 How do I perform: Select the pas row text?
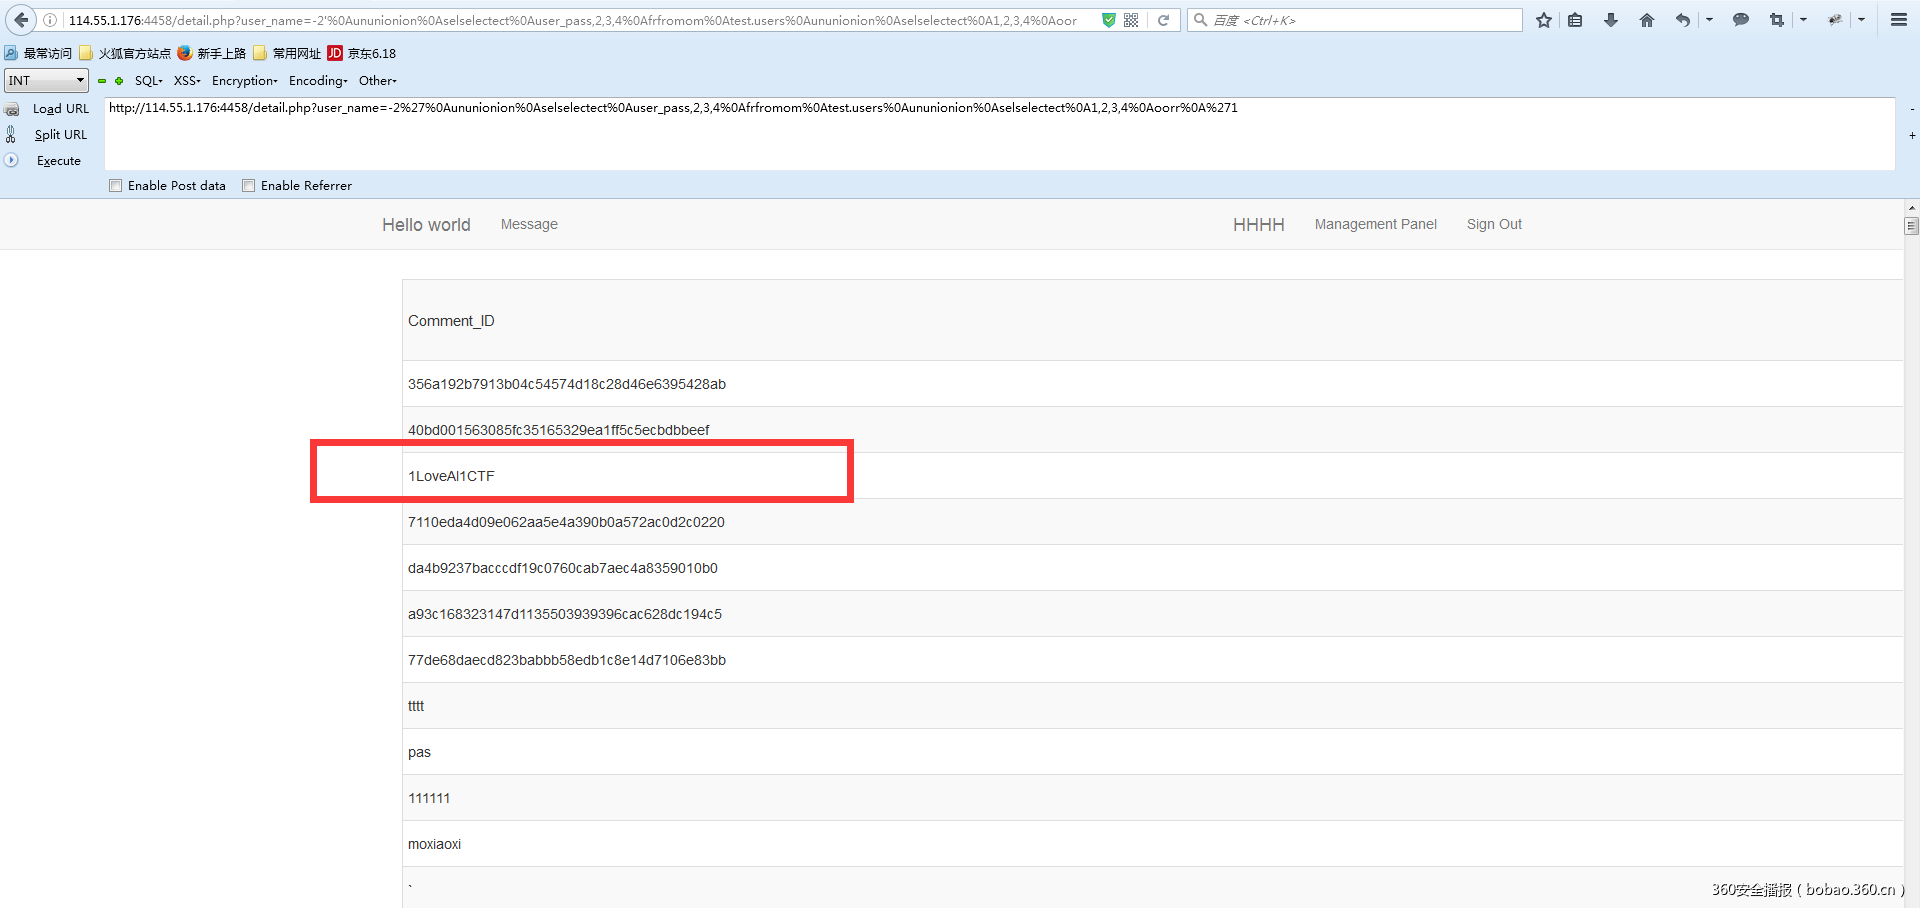pyautogui.click(x=419, y=752)
